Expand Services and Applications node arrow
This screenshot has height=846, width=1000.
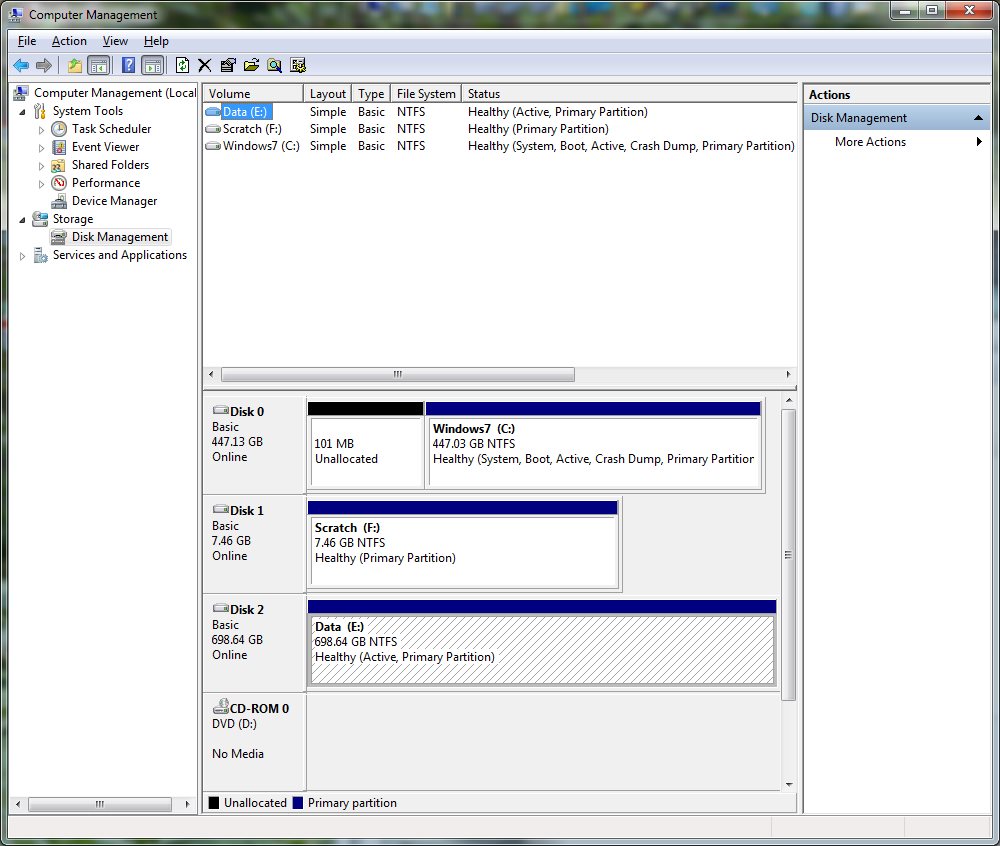(x=22, y=256)
